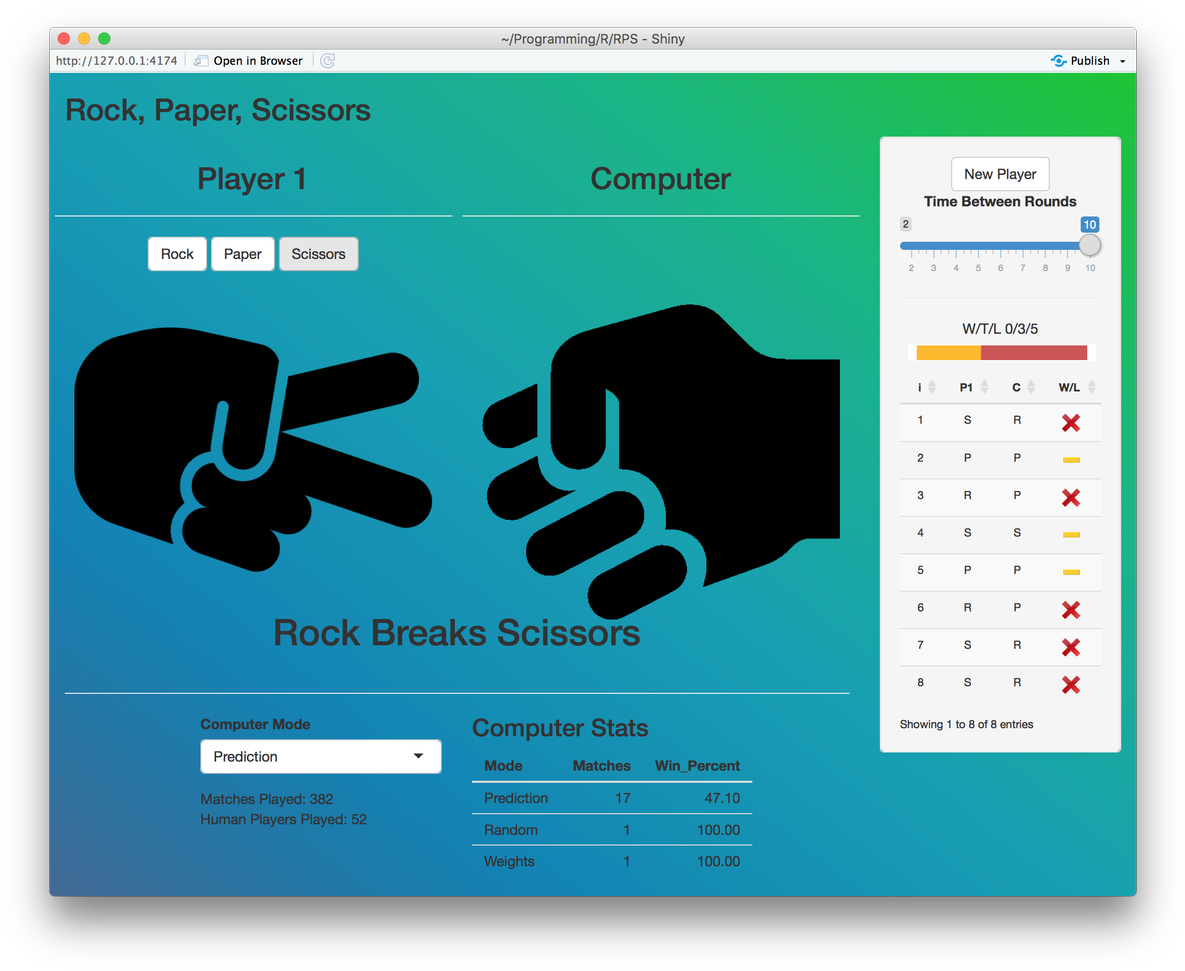Sort table by the i column
Screen dimensions: 1185x971
(x=925, y=387)
